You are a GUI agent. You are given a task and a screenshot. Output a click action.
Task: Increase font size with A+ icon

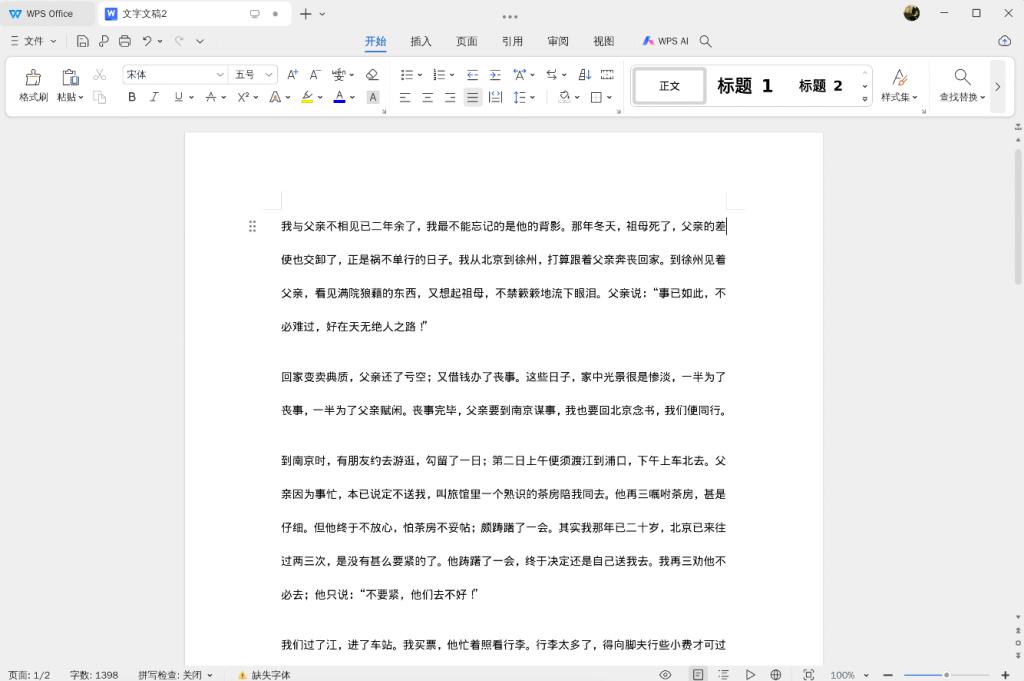coord(293,74)
